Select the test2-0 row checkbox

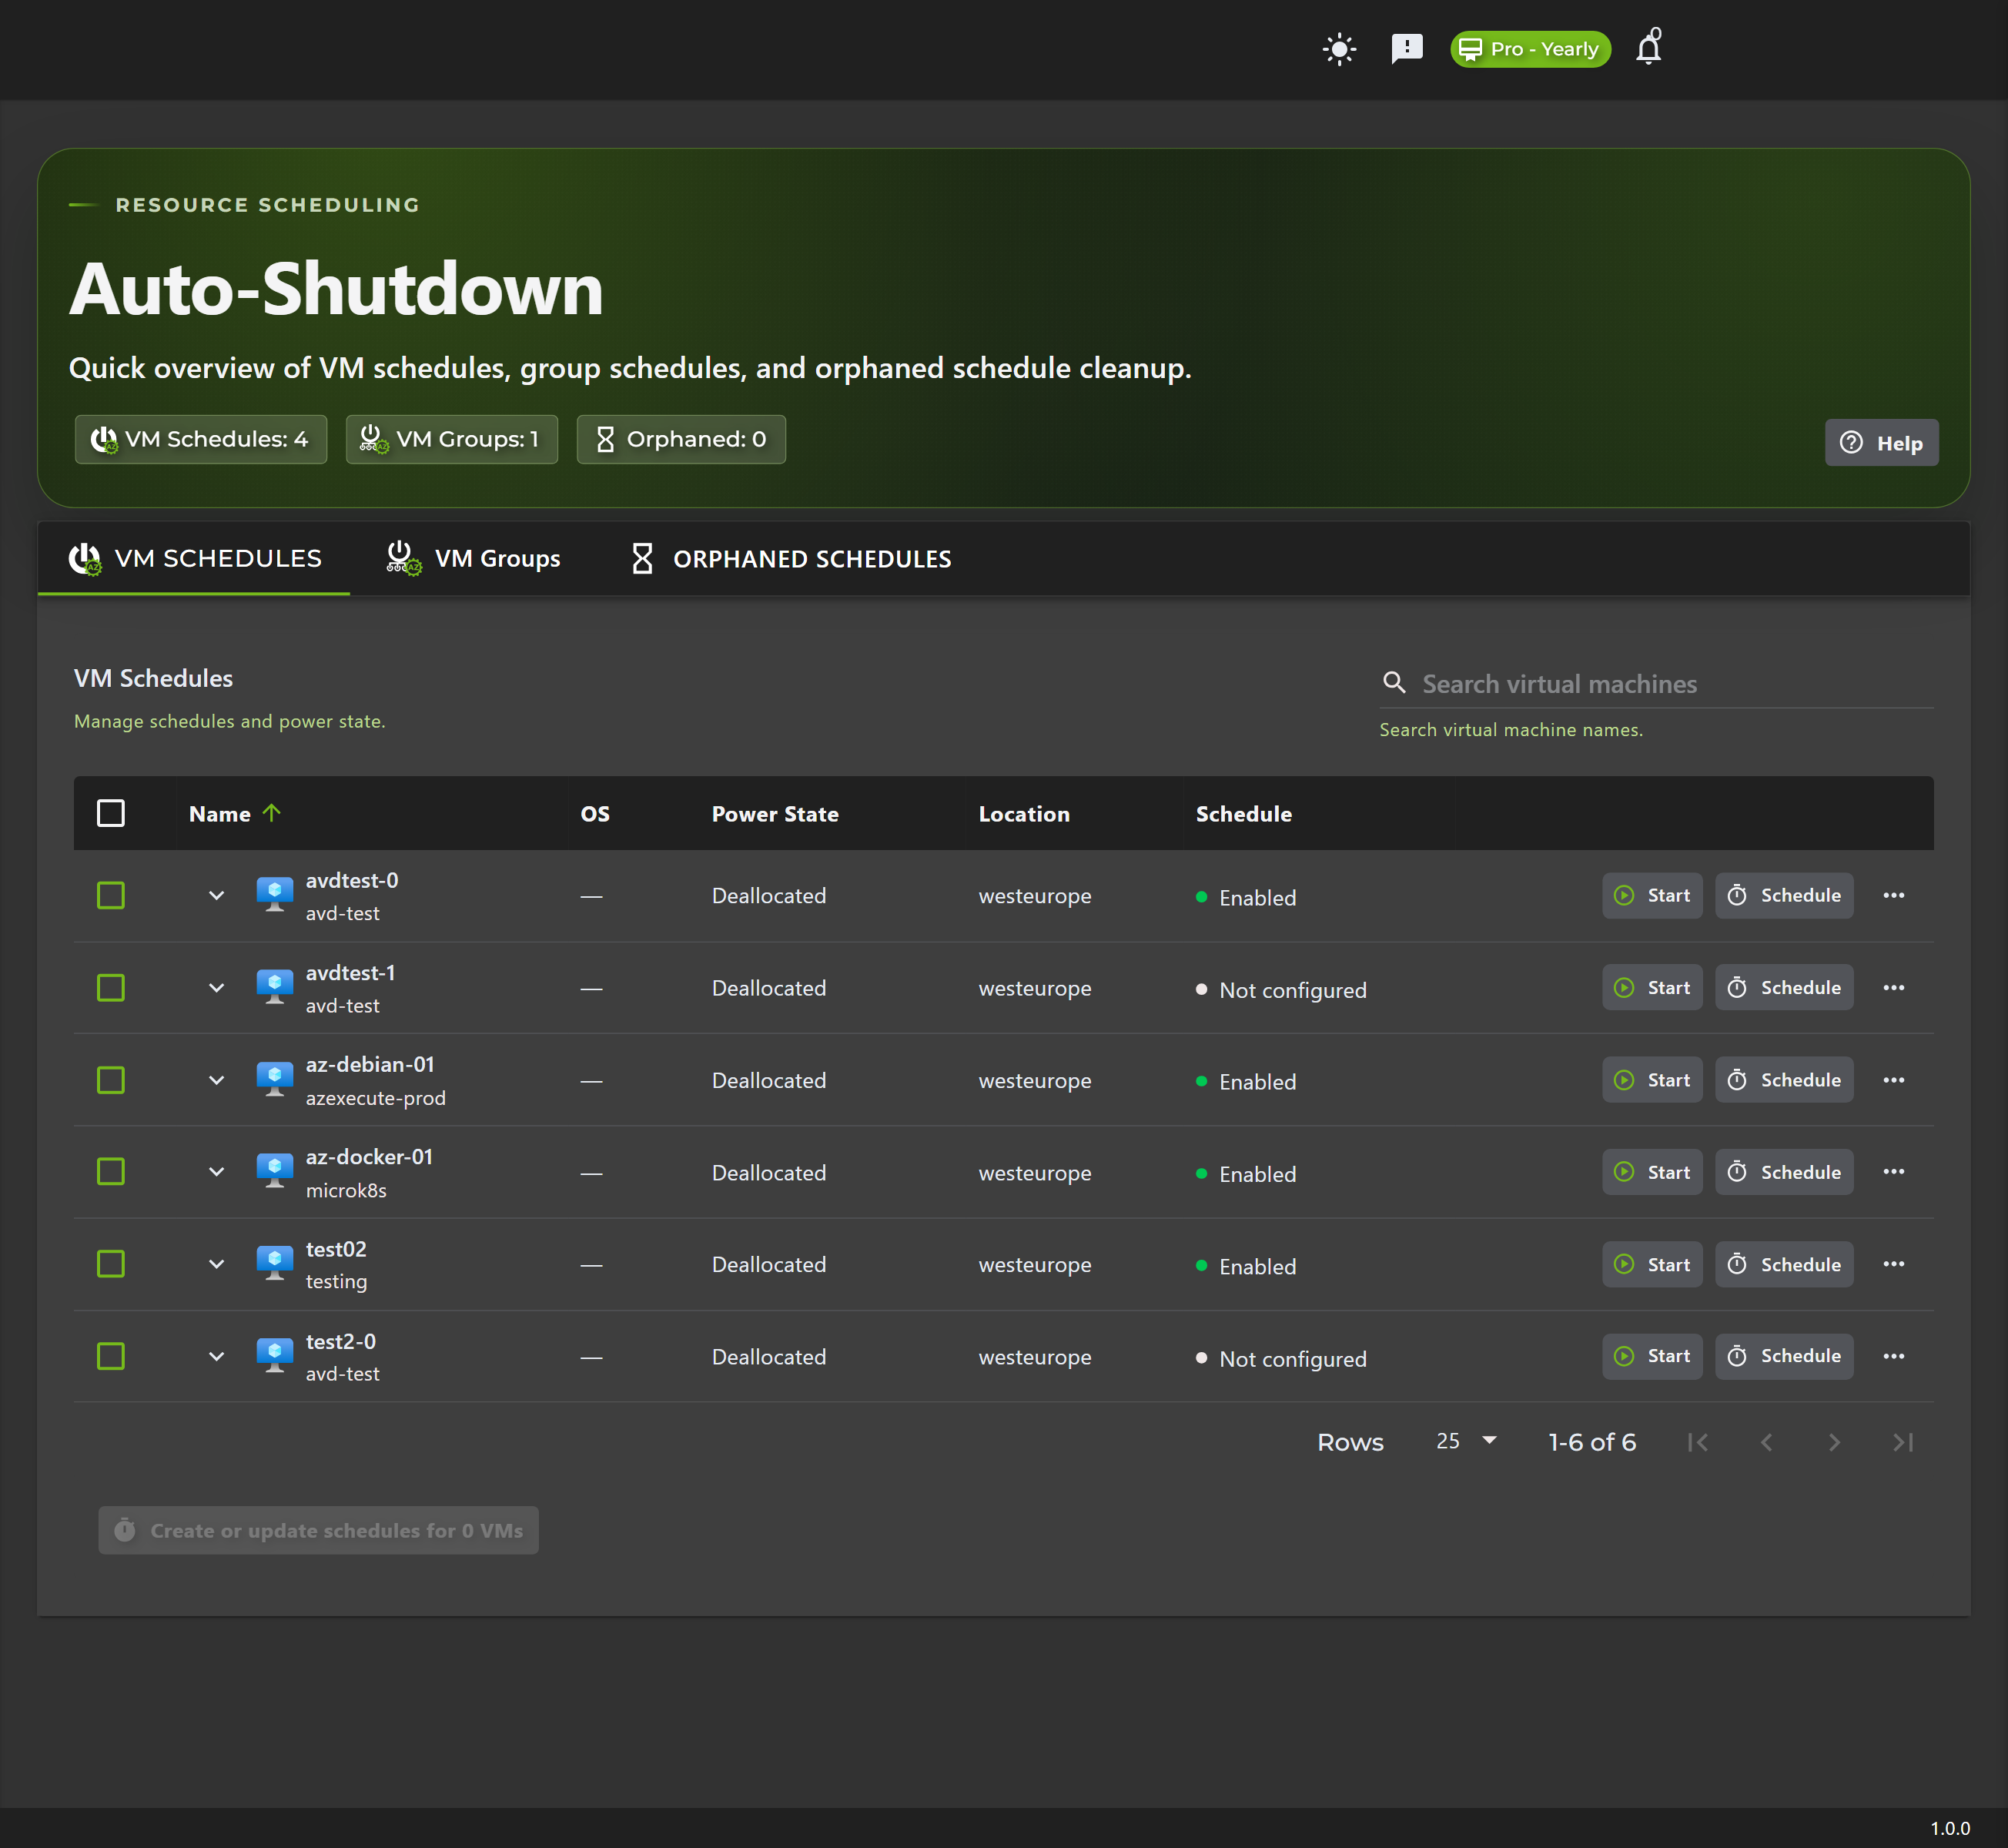[111, 1356]
